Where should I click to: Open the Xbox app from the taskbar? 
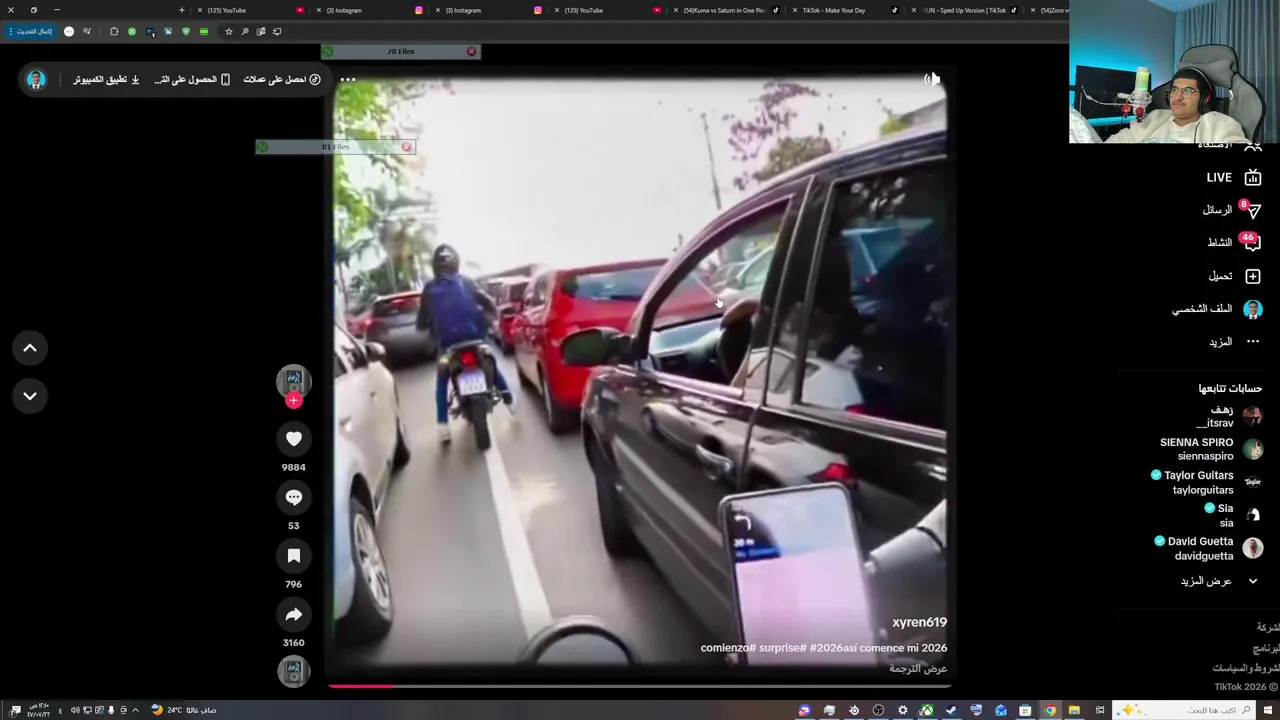point(926,710)
